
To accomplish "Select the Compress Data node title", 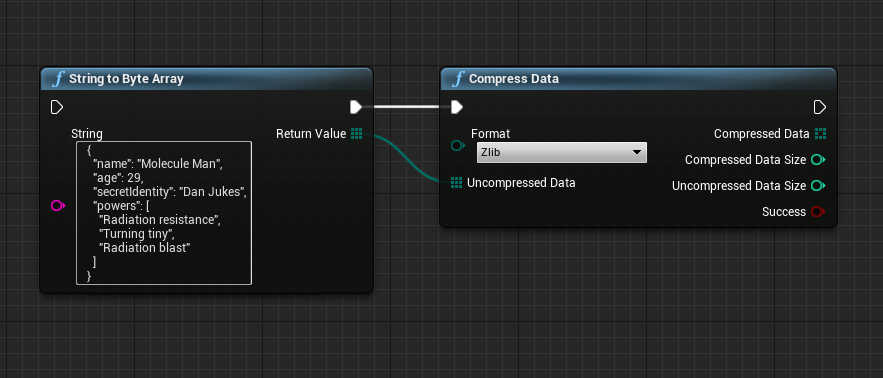I will click(514, 79).
